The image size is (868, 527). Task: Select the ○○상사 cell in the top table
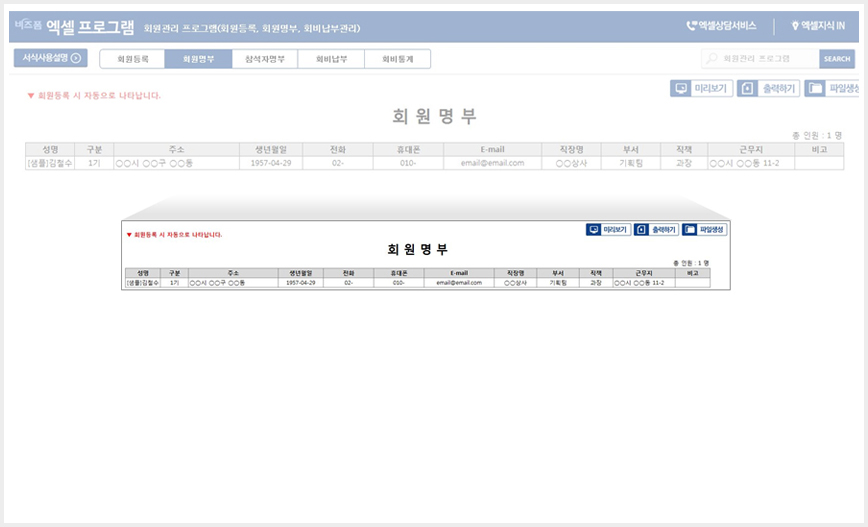(571, 163)
